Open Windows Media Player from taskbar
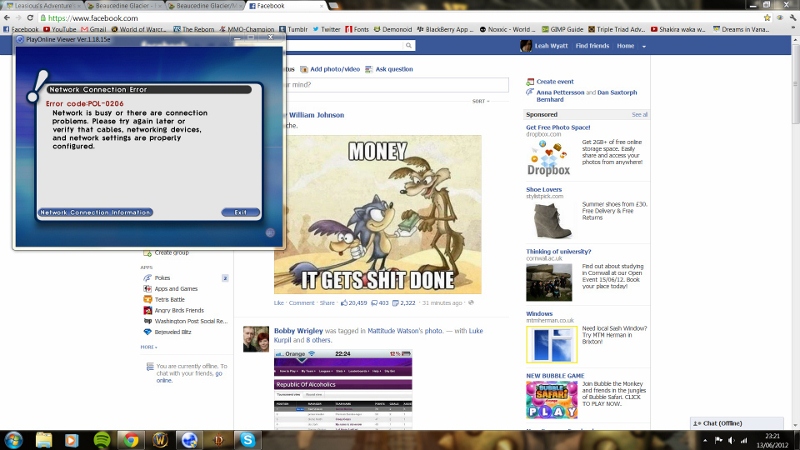800x450 pixels. click(x=72, y=439)
